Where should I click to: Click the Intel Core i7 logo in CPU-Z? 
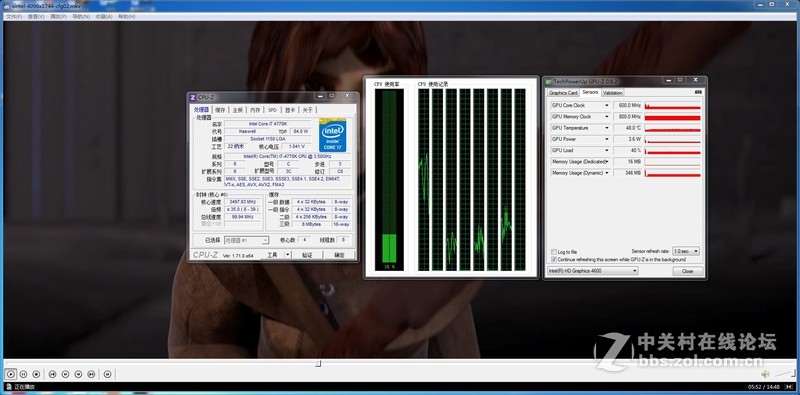point(332,135)
